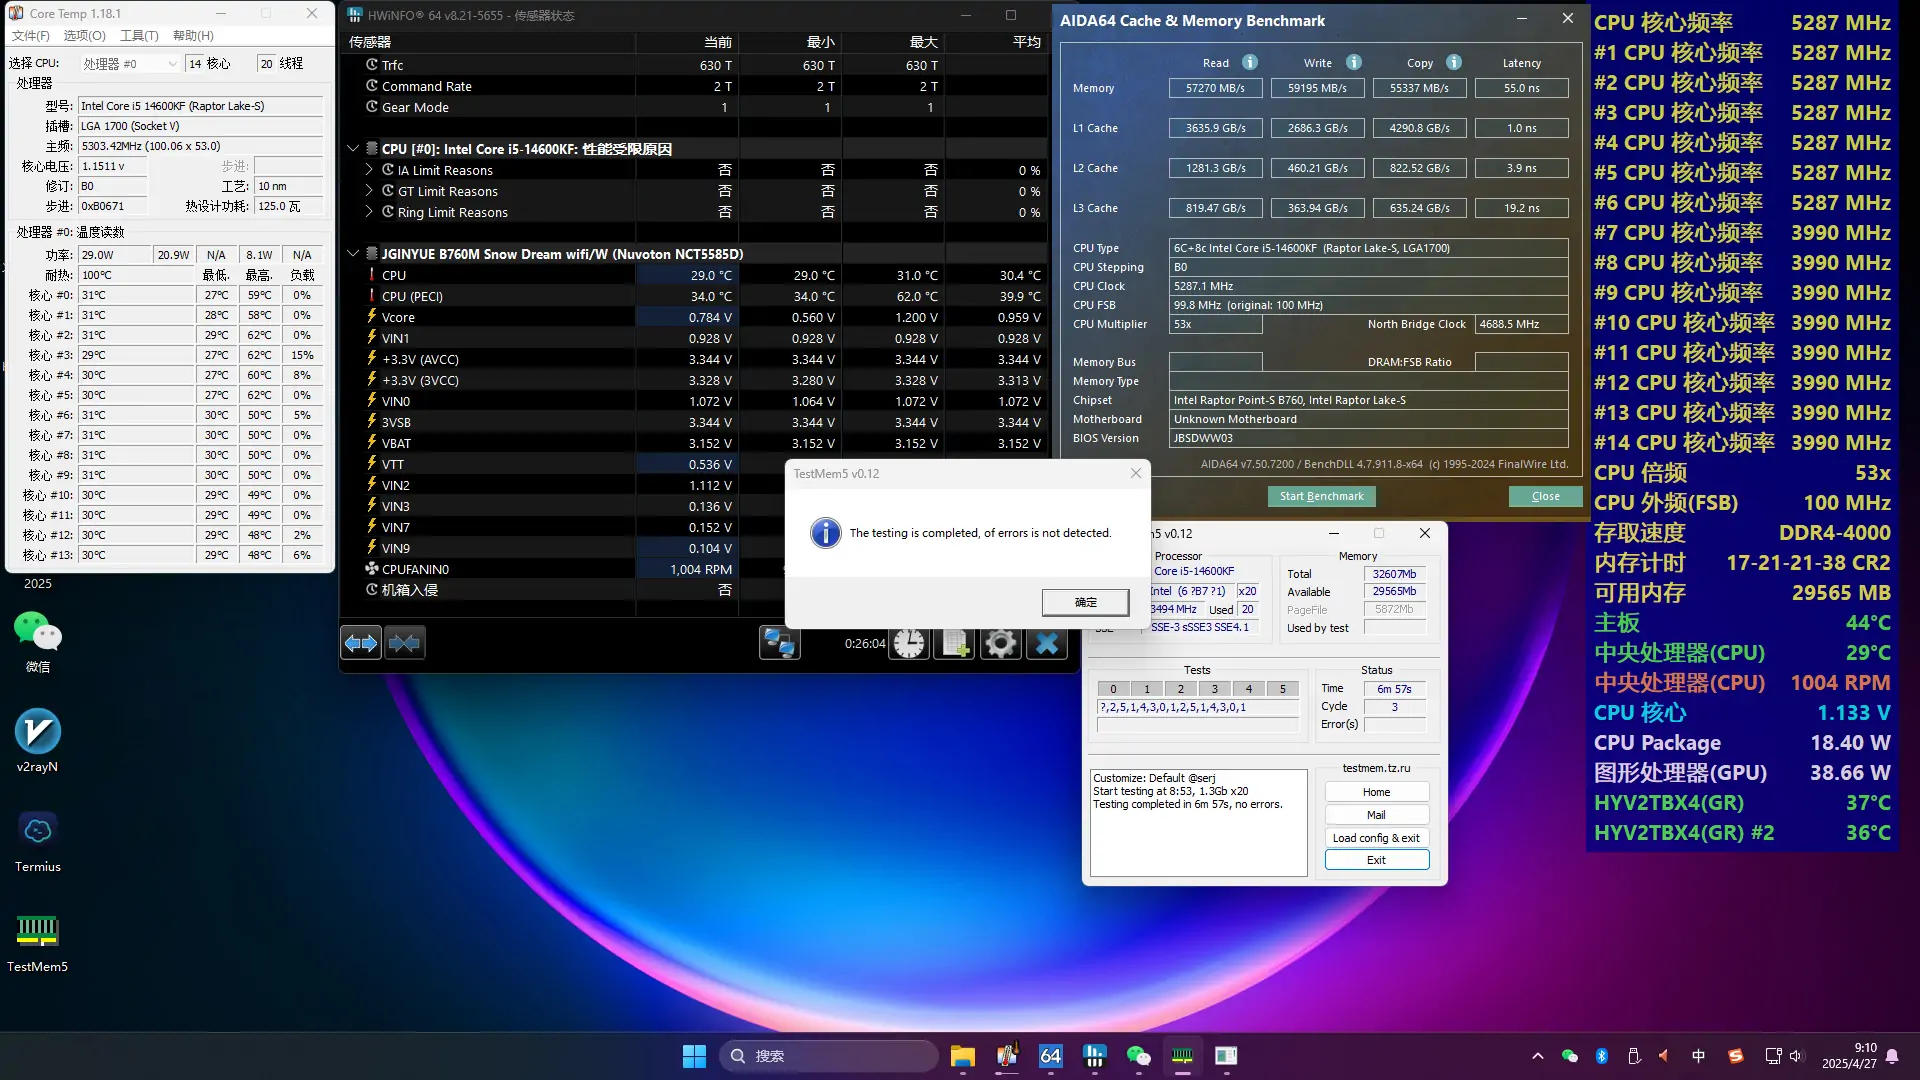Viewport: 1920px width, 1080px height.
Task: Open remote sensor monitoring icon in HWiNFO
Action: coord(780,643)
